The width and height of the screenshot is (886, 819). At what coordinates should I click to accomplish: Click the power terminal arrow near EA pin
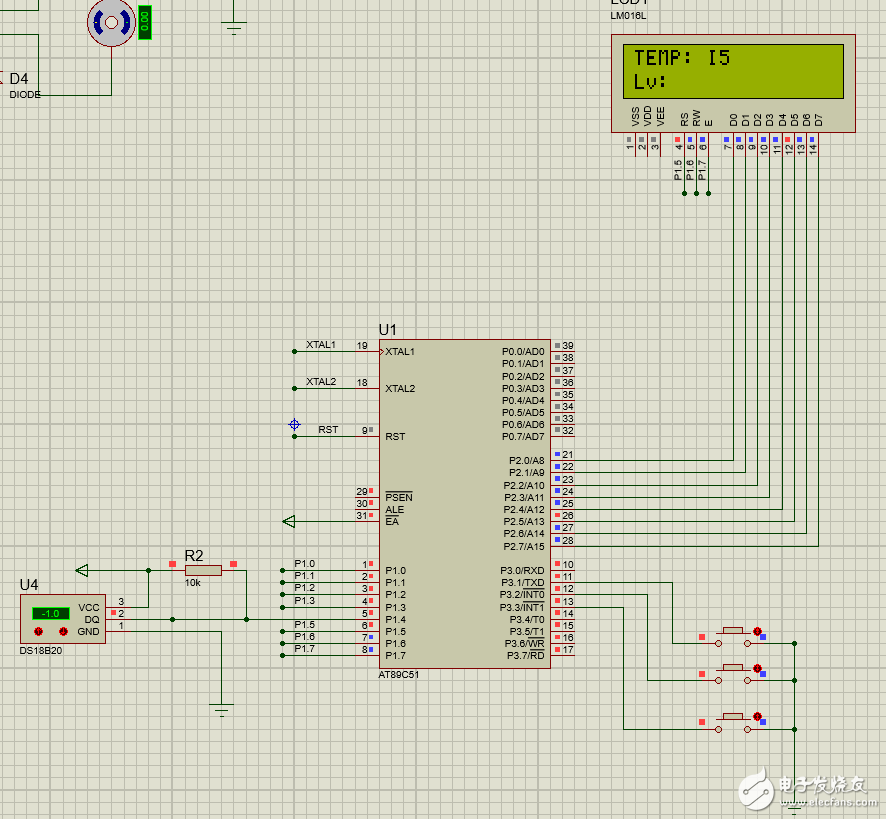click(289, 521)
